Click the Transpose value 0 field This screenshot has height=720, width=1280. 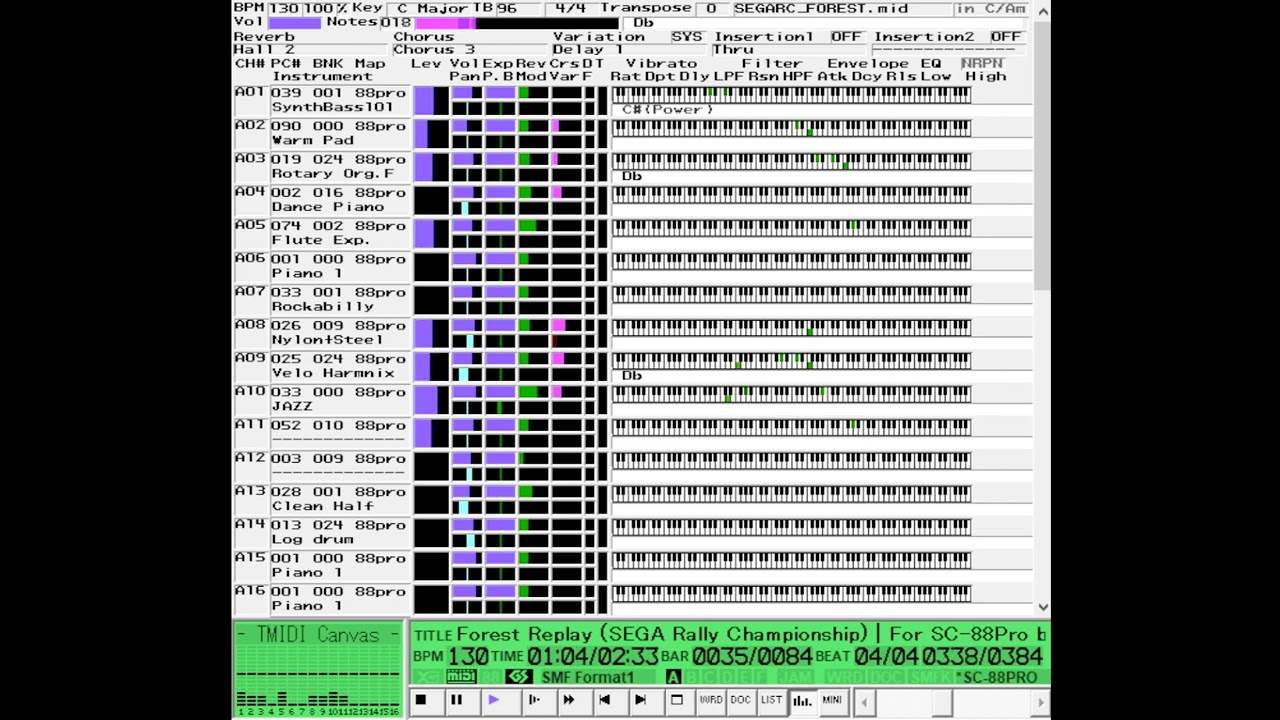click(x=711, y=8)
